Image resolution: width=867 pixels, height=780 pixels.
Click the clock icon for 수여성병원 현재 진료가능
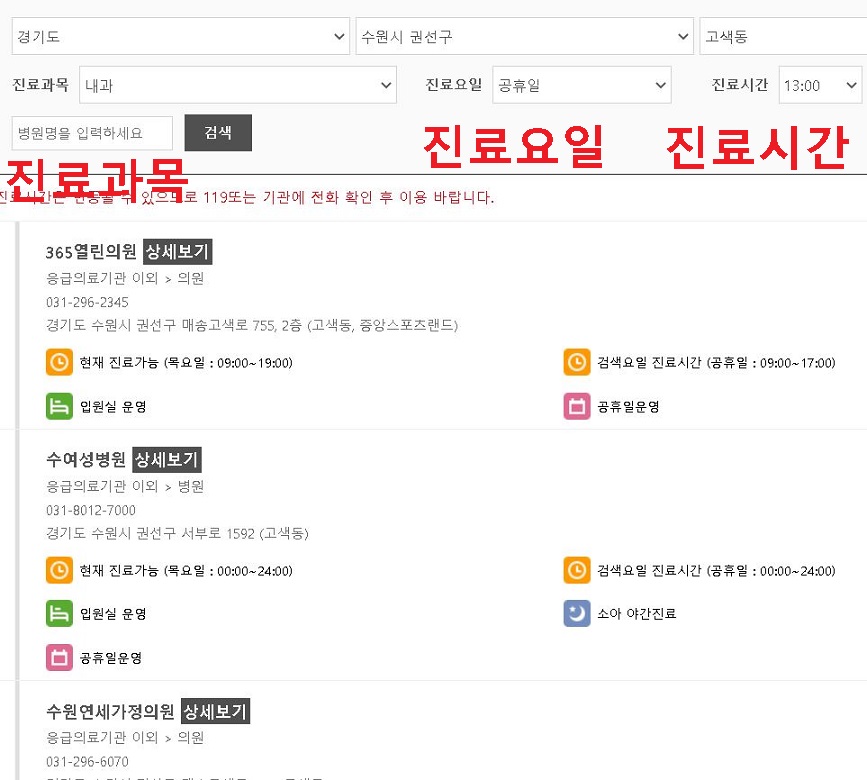click(x=59, y=570)
